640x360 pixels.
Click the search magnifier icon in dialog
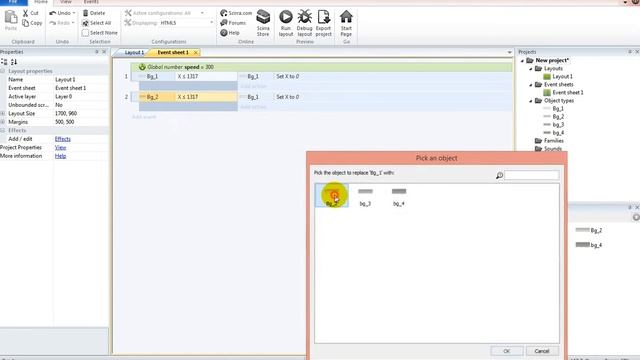click(499, 176)
